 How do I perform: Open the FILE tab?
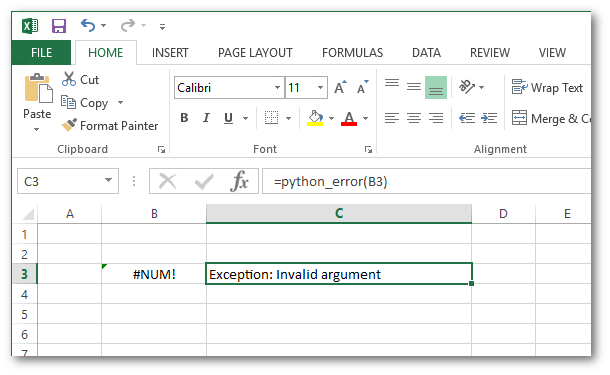coord(41,53)
